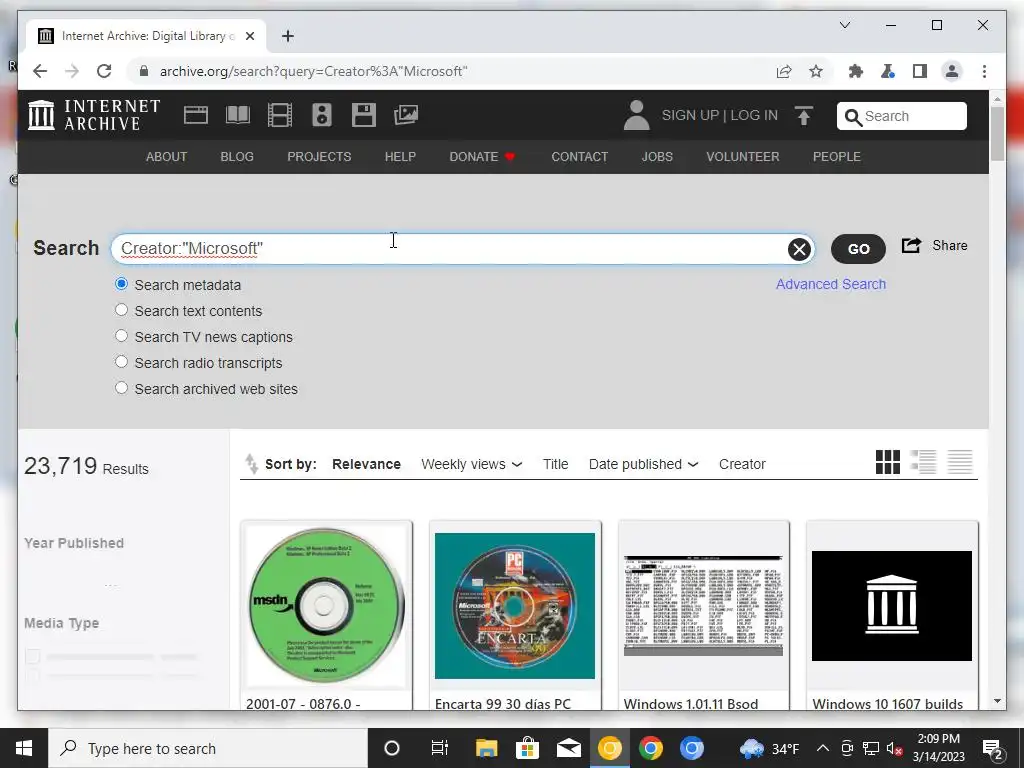Sort results by Relevance
Viewport: 1024px width, 768px height.
point(366,464)
